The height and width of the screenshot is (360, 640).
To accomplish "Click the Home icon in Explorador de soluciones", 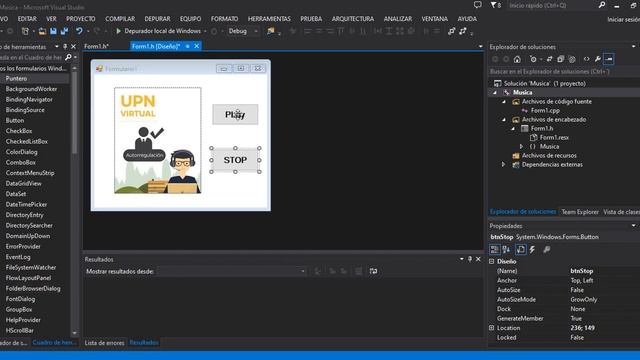I will point(517,59).
